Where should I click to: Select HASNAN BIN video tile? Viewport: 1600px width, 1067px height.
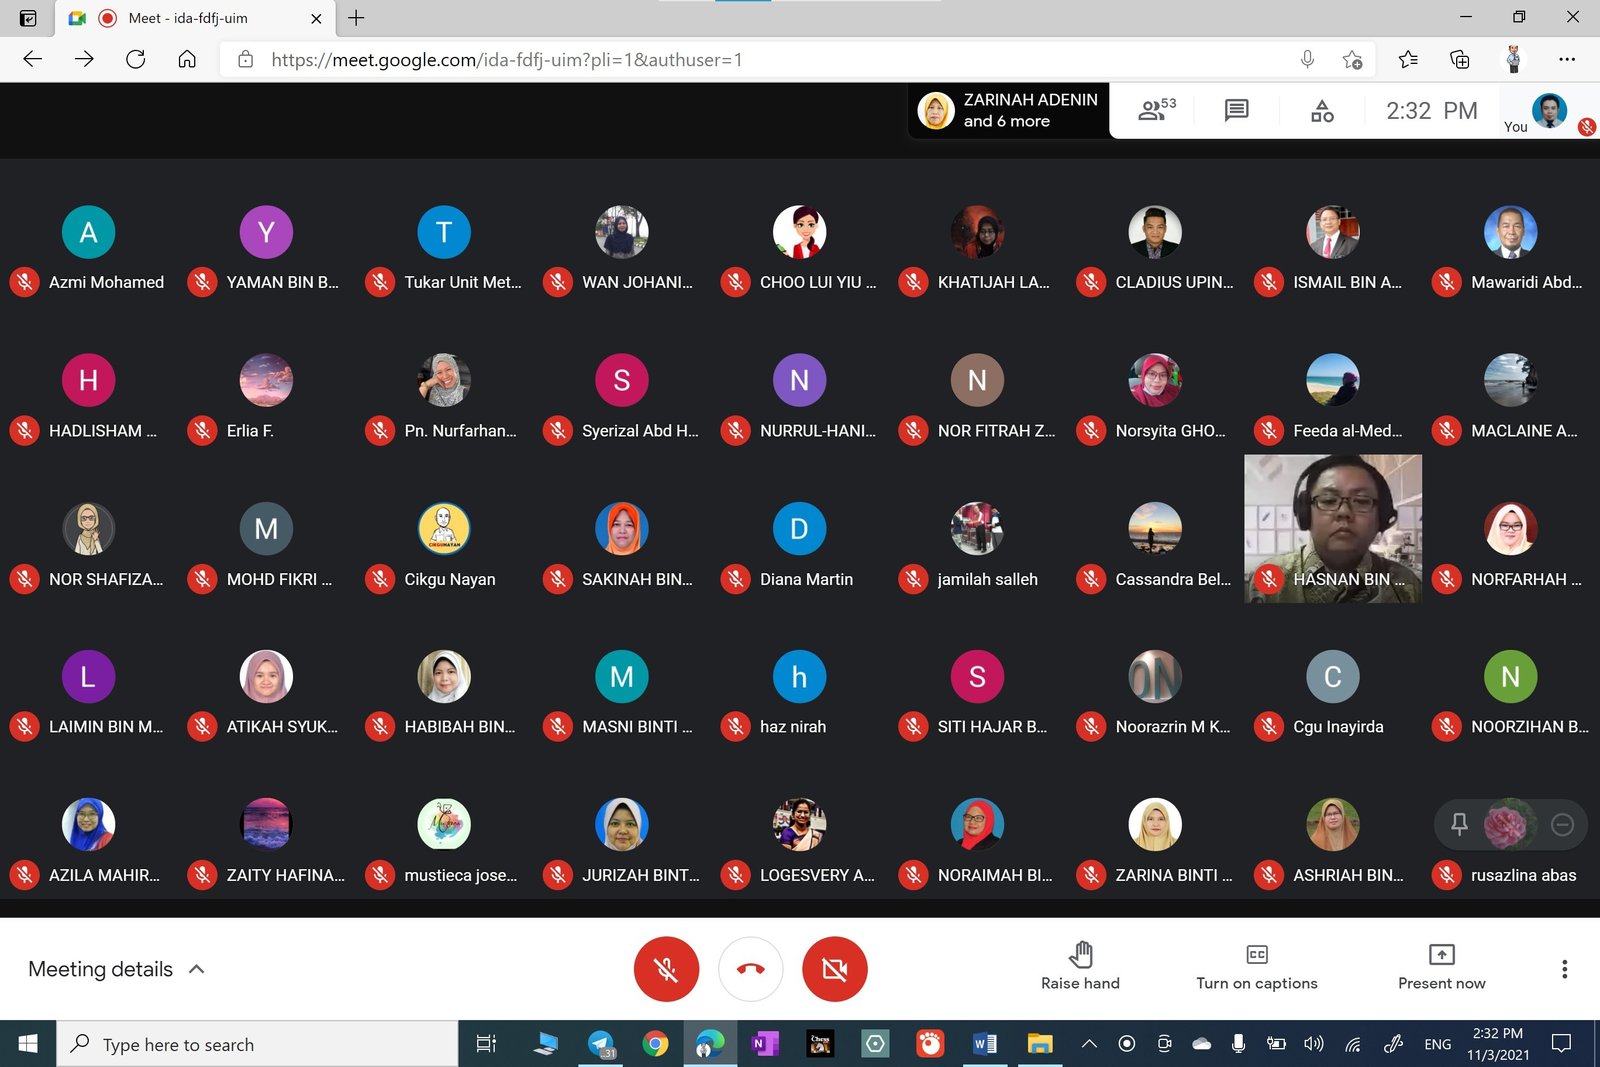click(1333, 528)
